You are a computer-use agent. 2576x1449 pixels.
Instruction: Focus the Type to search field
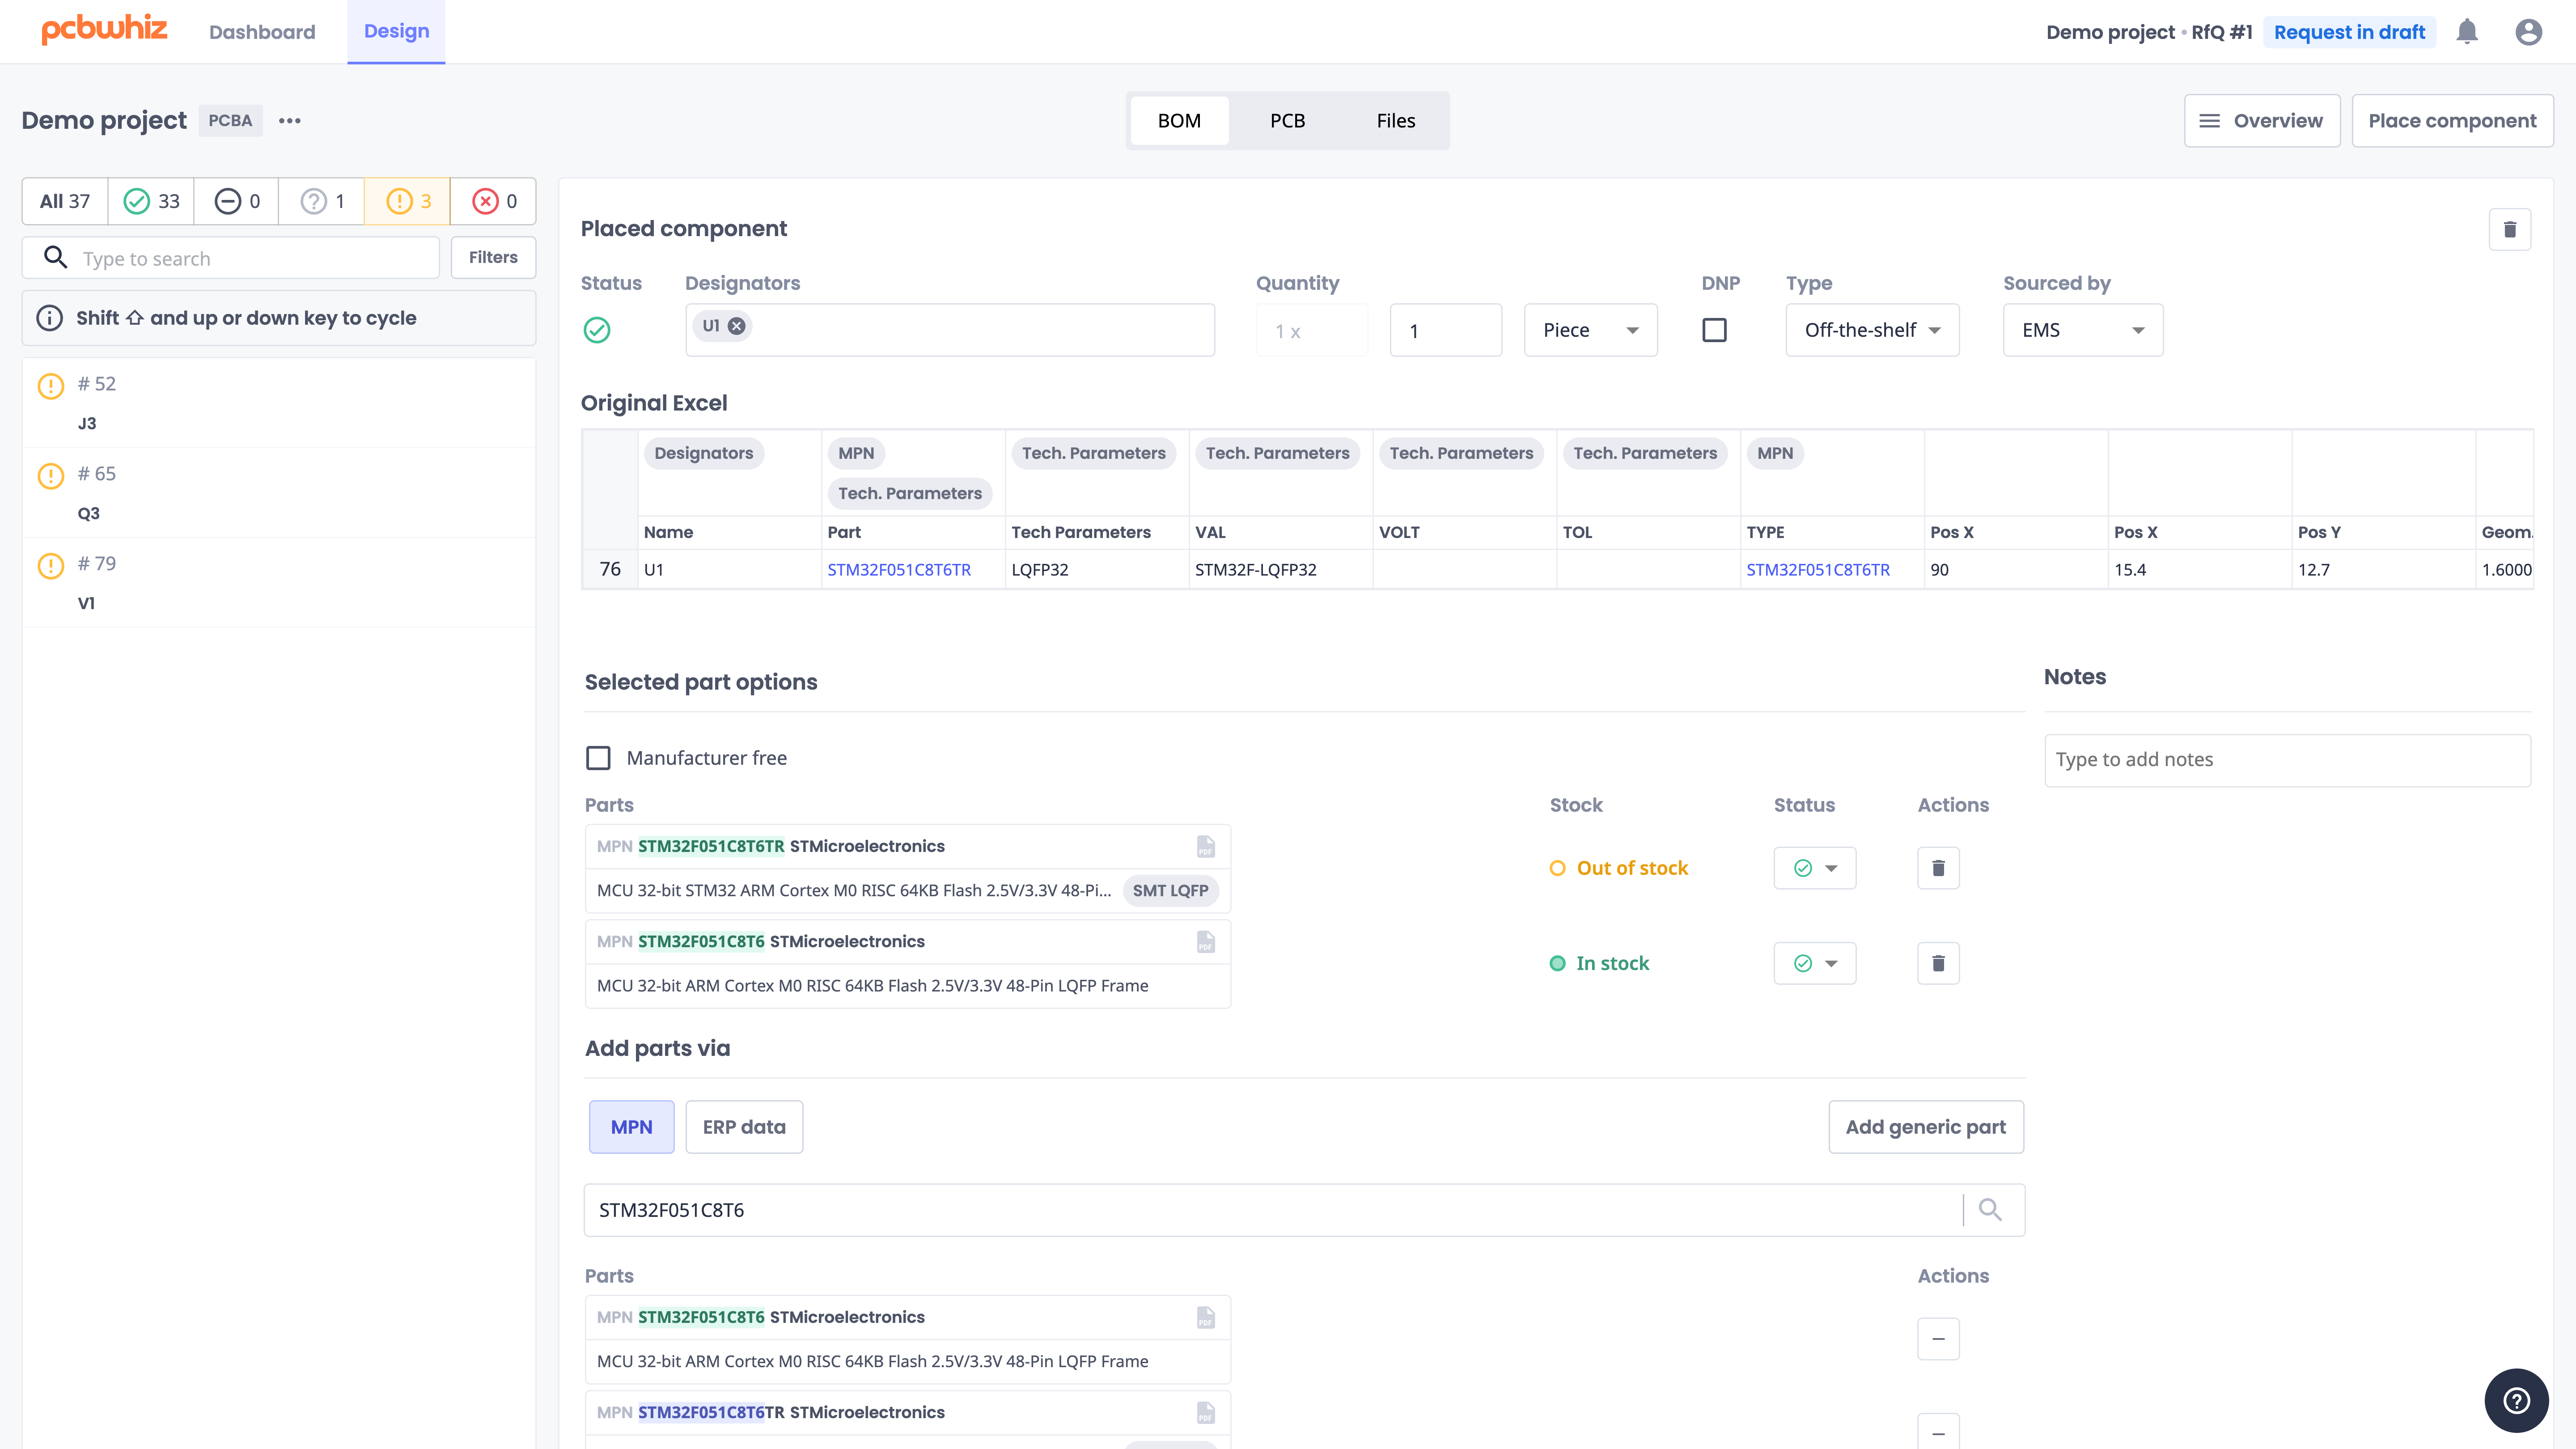(x=231, y=258)
